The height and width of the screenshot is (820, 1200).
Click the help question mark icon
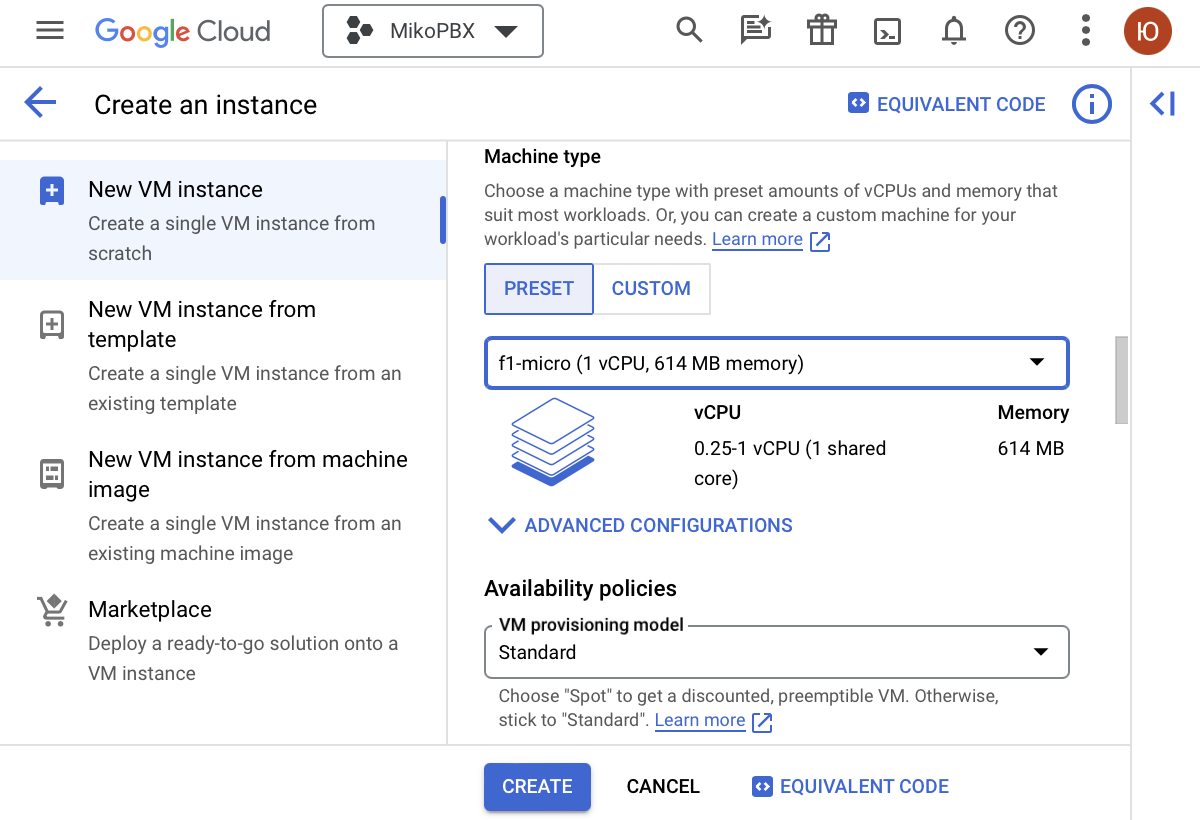point(1019,31)
